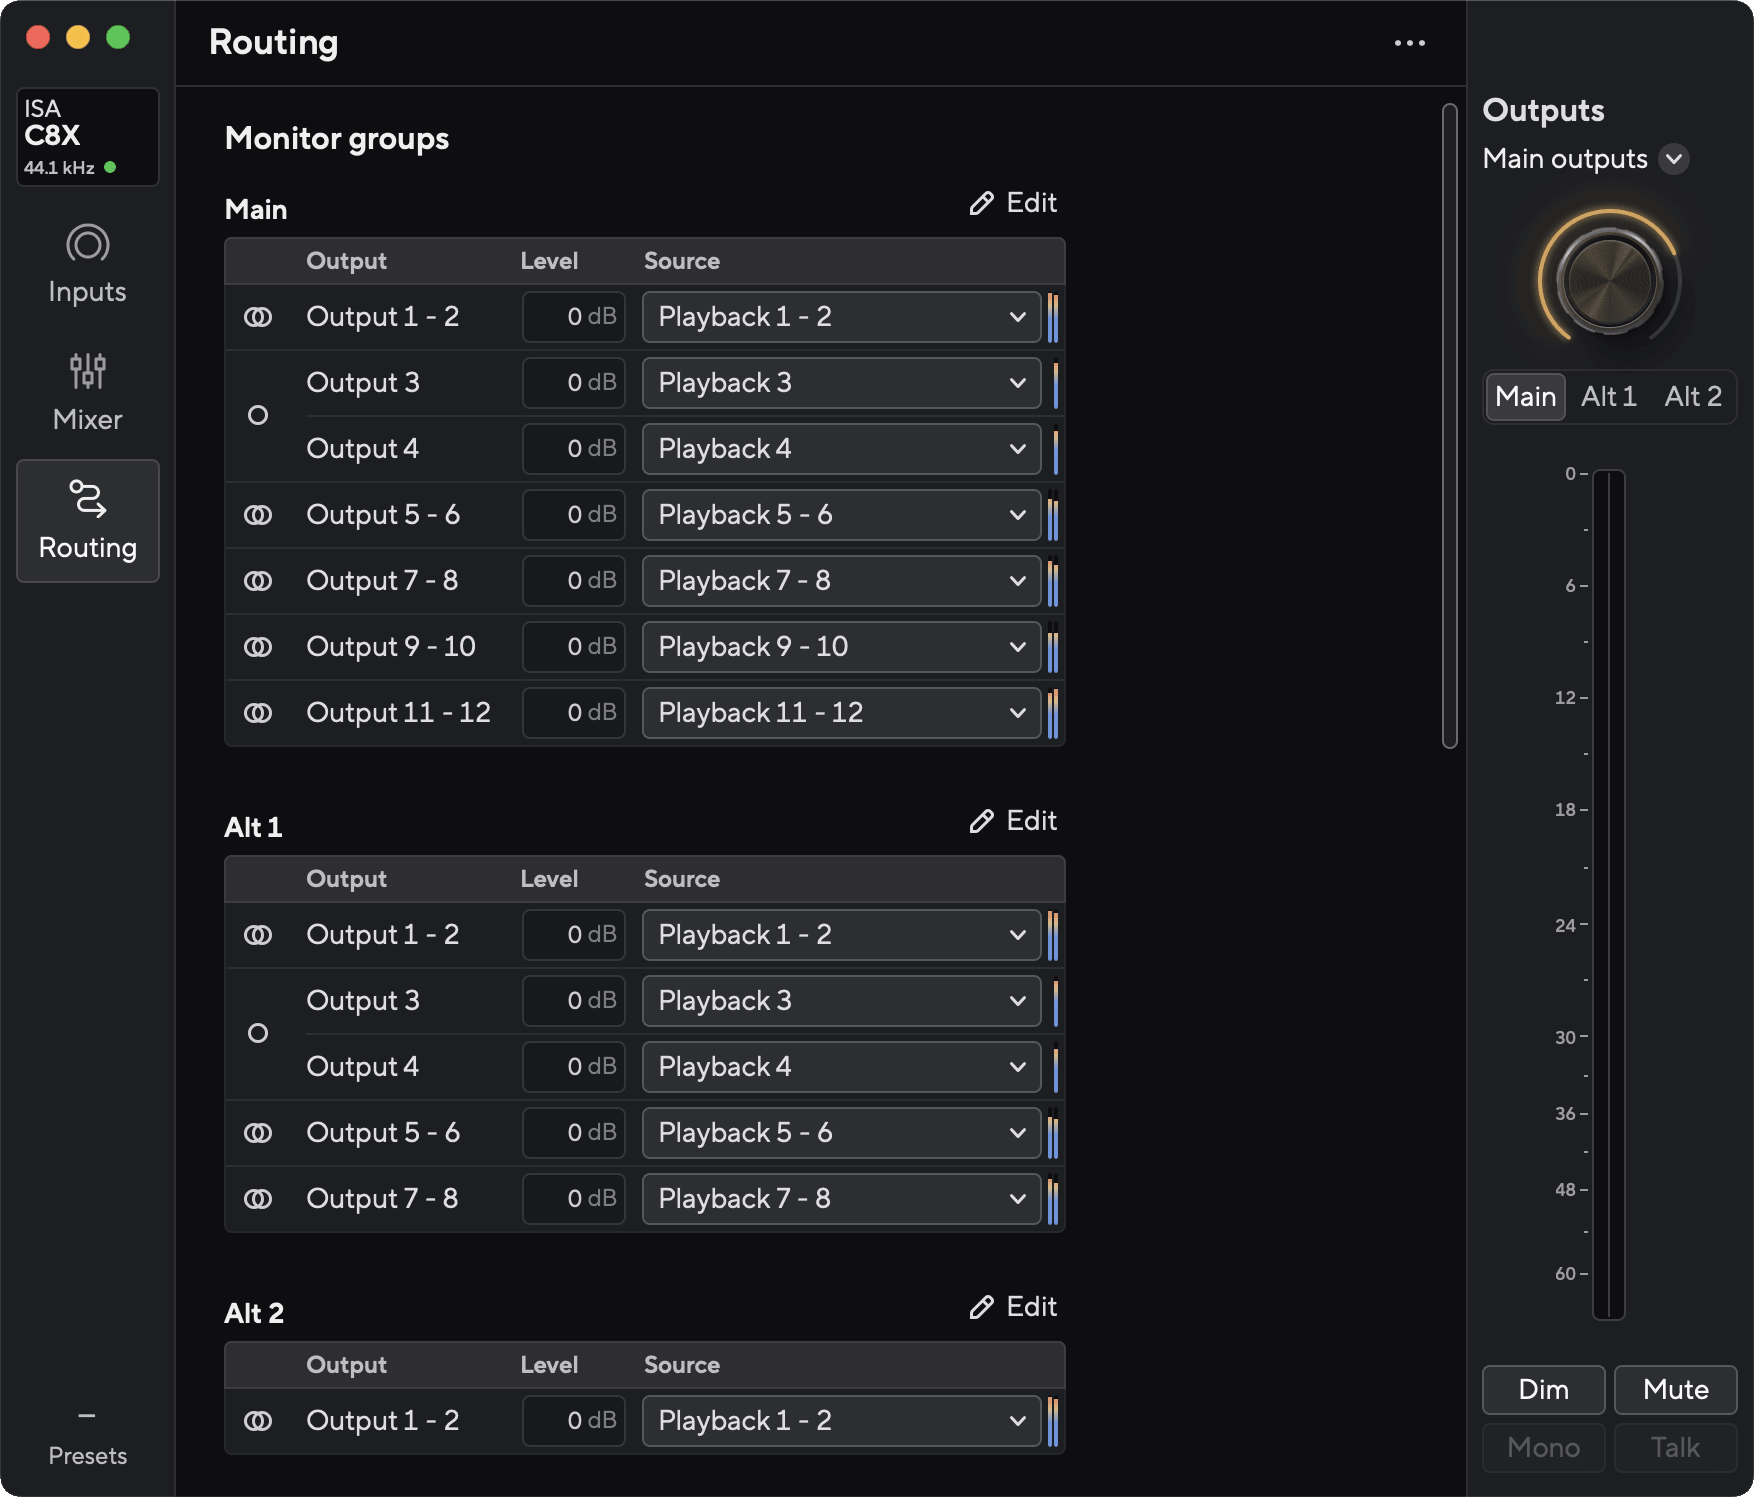This screenshot has width=1754, height=1497.
Task: Click Main Output 3 level field
Action: 574,383
